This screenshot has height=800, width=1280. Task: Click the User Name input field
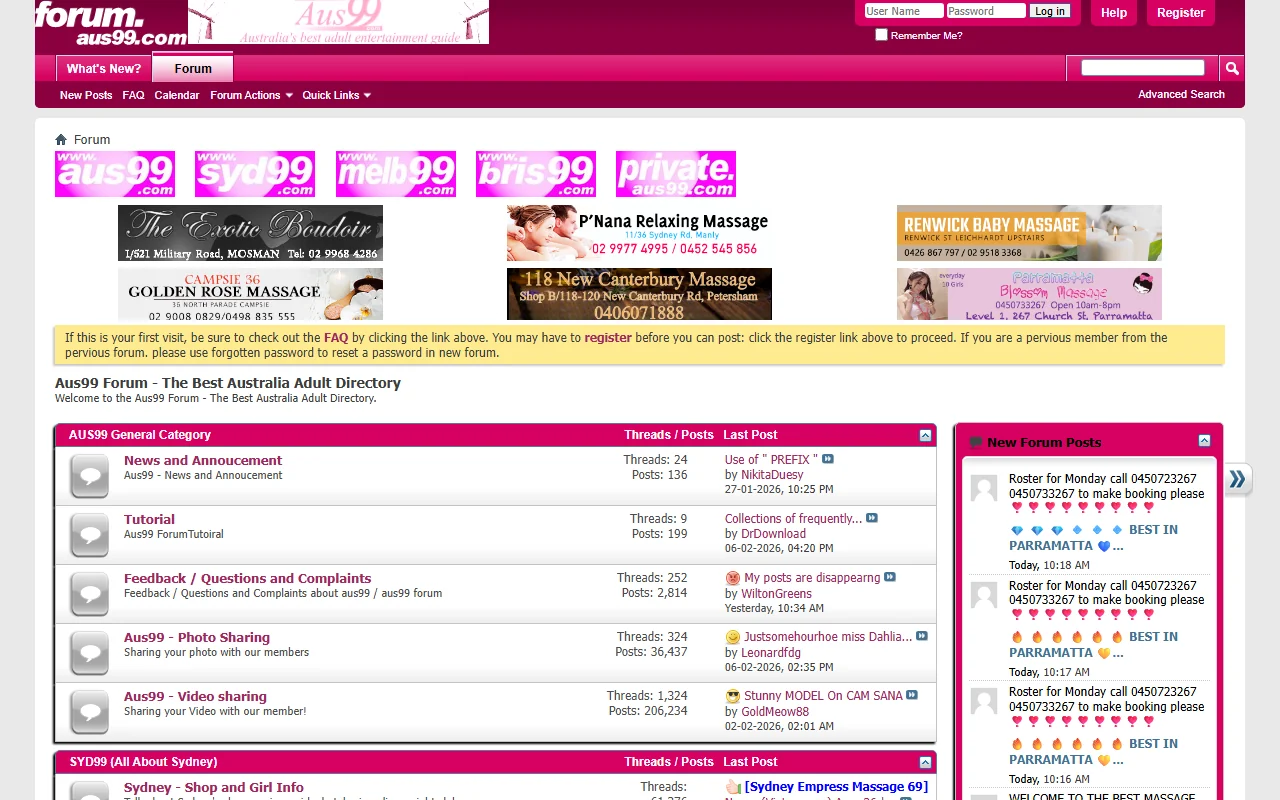click(x=901, y=11)
